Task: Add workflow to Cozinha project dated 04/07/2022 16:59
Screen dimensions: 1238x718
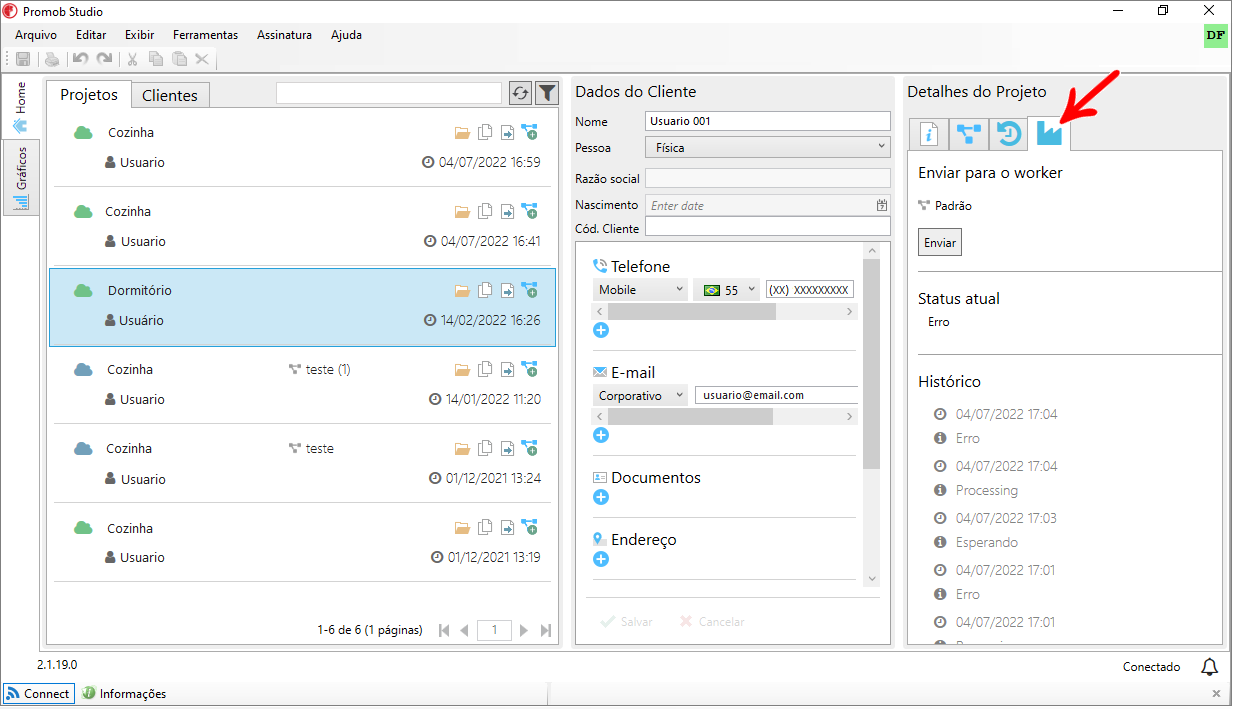Action: 530,132
